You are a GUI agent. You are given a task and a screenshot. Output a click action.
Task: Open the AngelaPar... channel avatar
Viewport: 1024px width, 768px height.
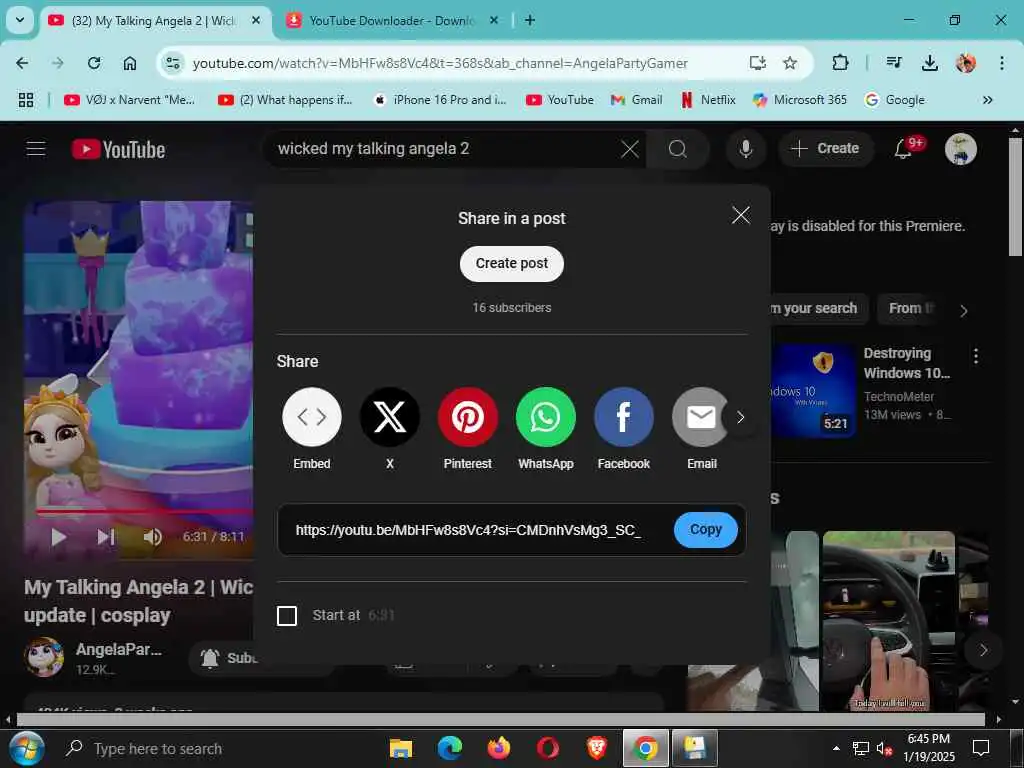[44, 657]
